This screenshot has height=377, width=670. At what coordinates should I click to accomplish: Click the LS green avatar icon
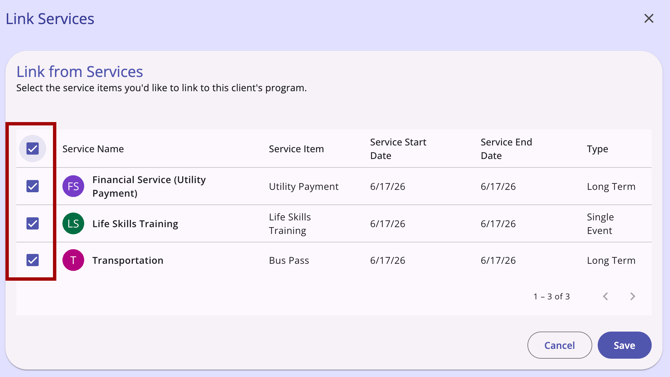click(x=73, y=224)
